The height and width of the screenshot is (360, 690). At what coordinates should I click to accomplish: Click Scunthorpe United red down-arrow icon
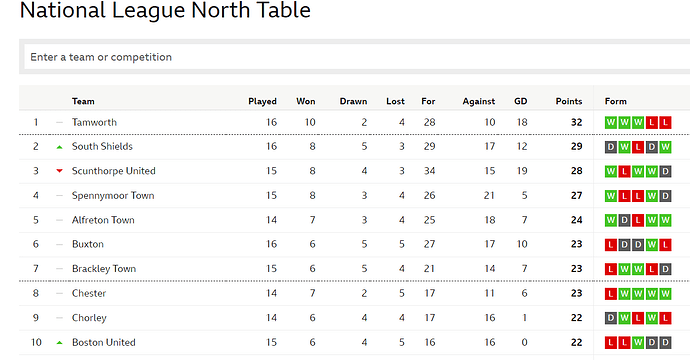click(x=59, y=171)
